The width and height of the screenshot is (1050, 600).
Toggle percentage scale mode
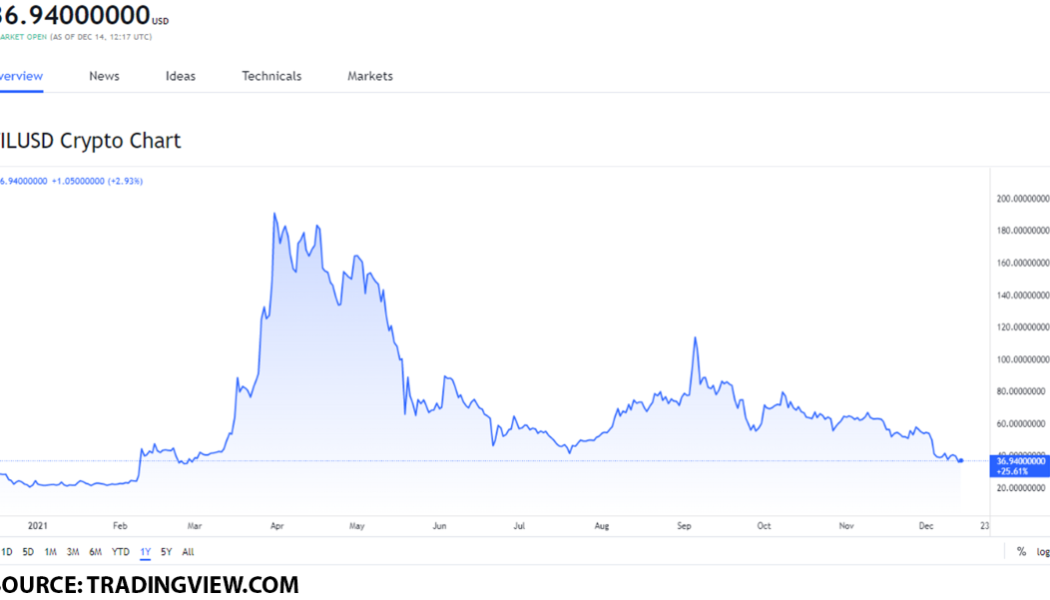1020,551
